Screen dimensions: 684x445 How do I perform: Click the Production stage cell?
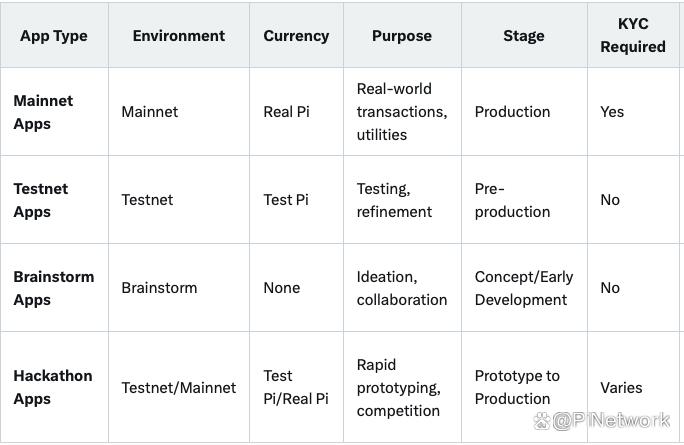pos(512,112)
